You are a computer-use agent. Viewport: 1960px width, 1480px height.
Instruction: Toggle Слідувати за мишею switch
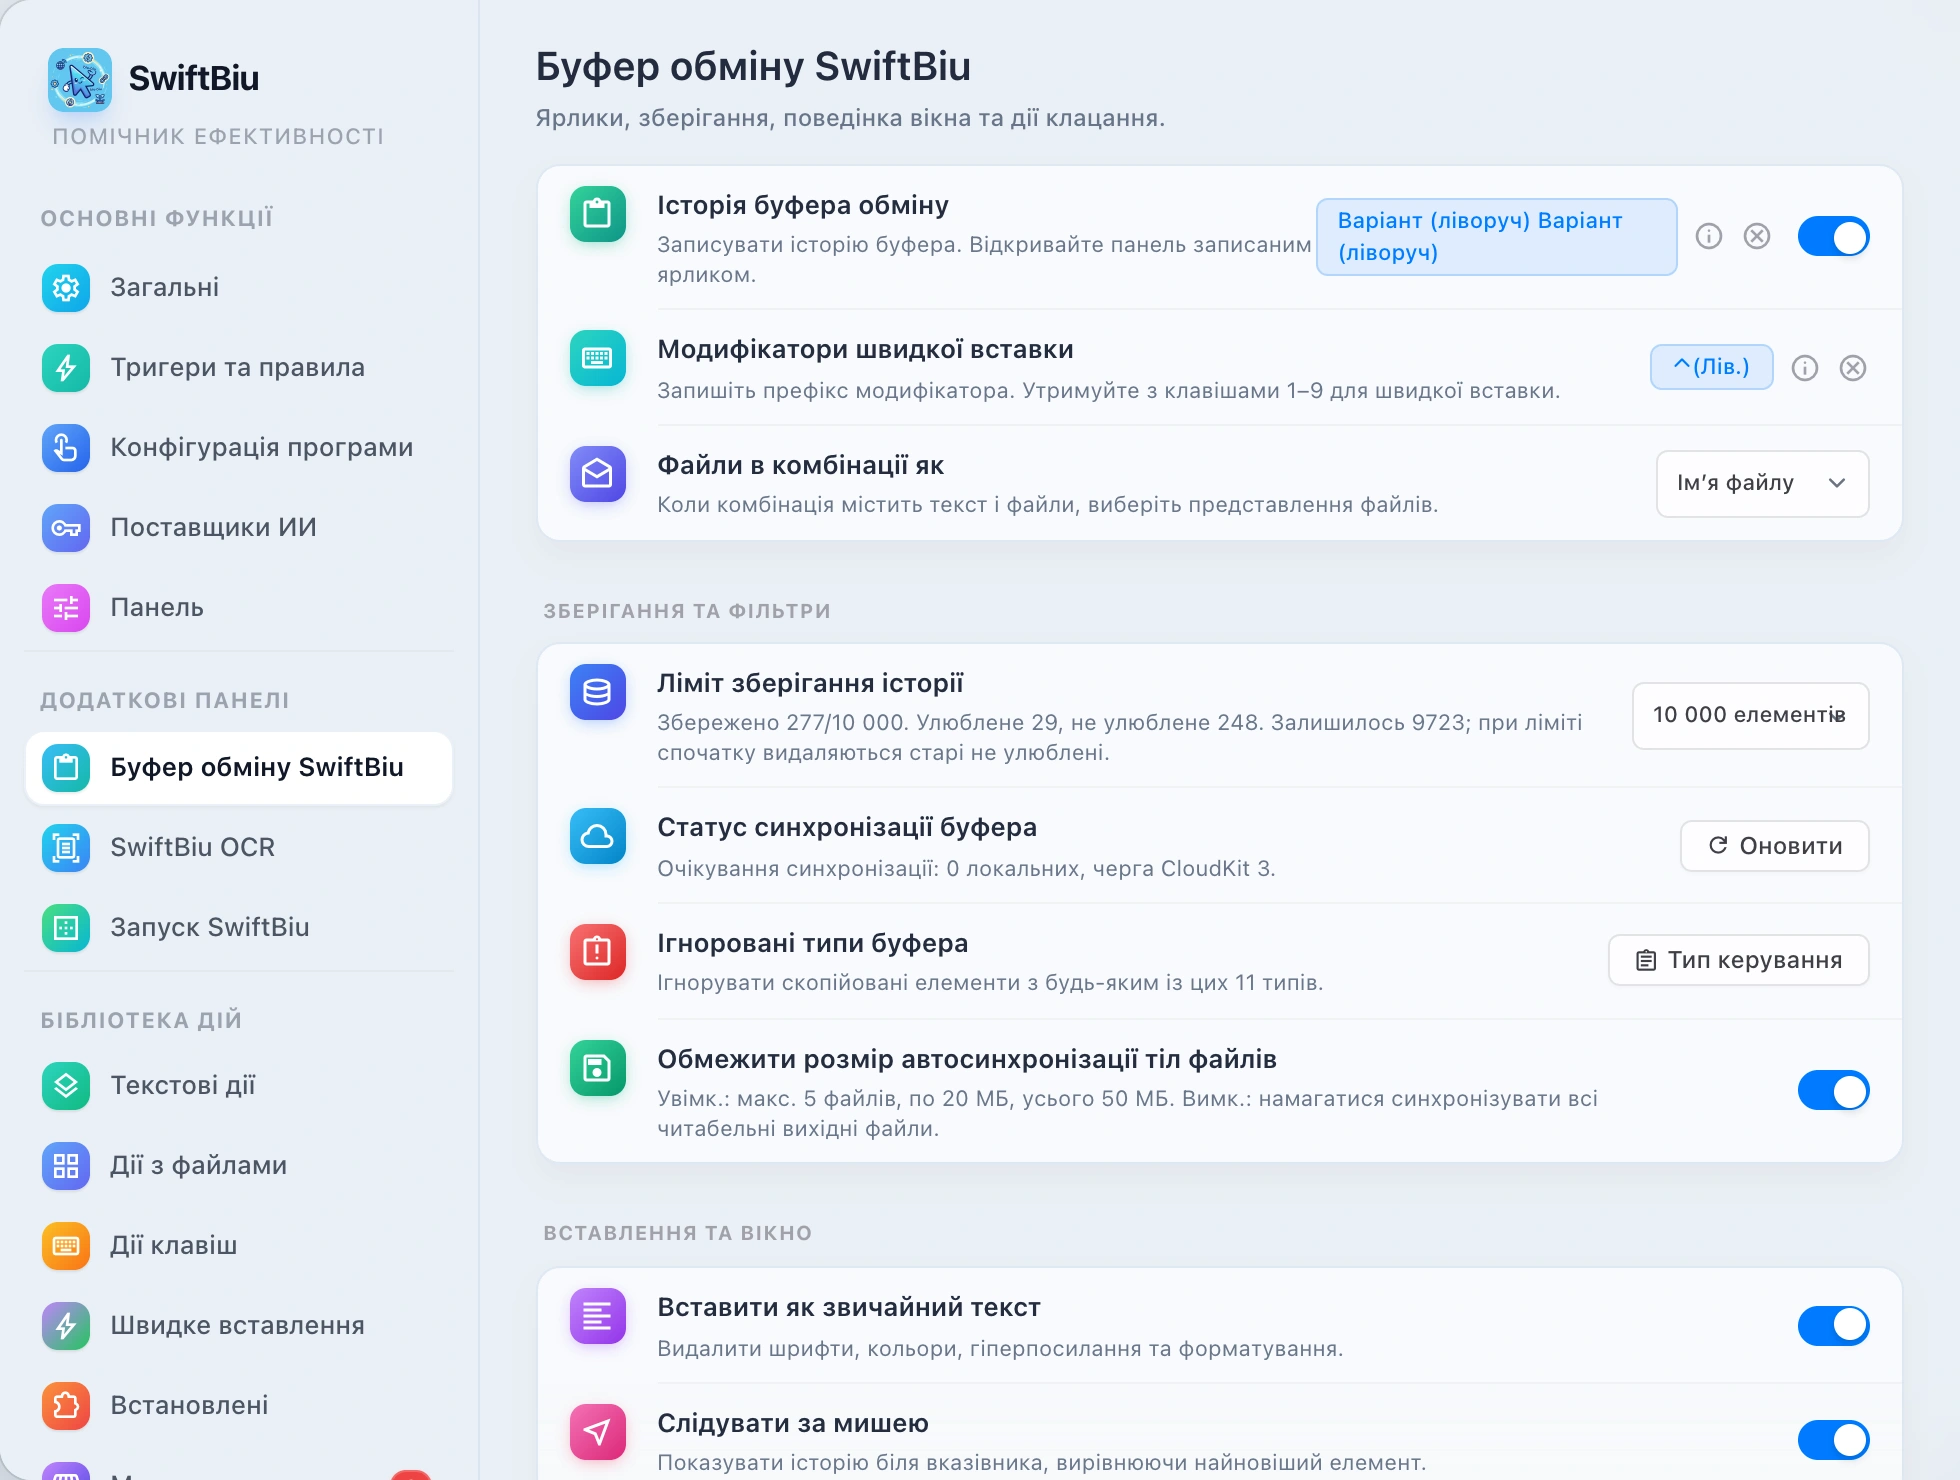tap(1834, 1441)
